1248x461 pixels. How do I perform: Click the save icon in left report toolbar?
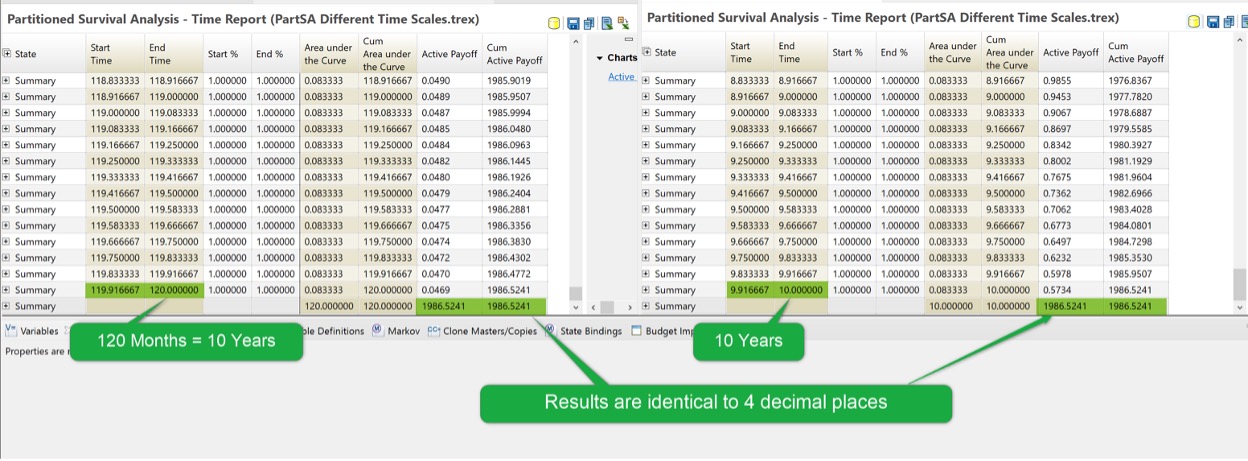click(573, 23)
